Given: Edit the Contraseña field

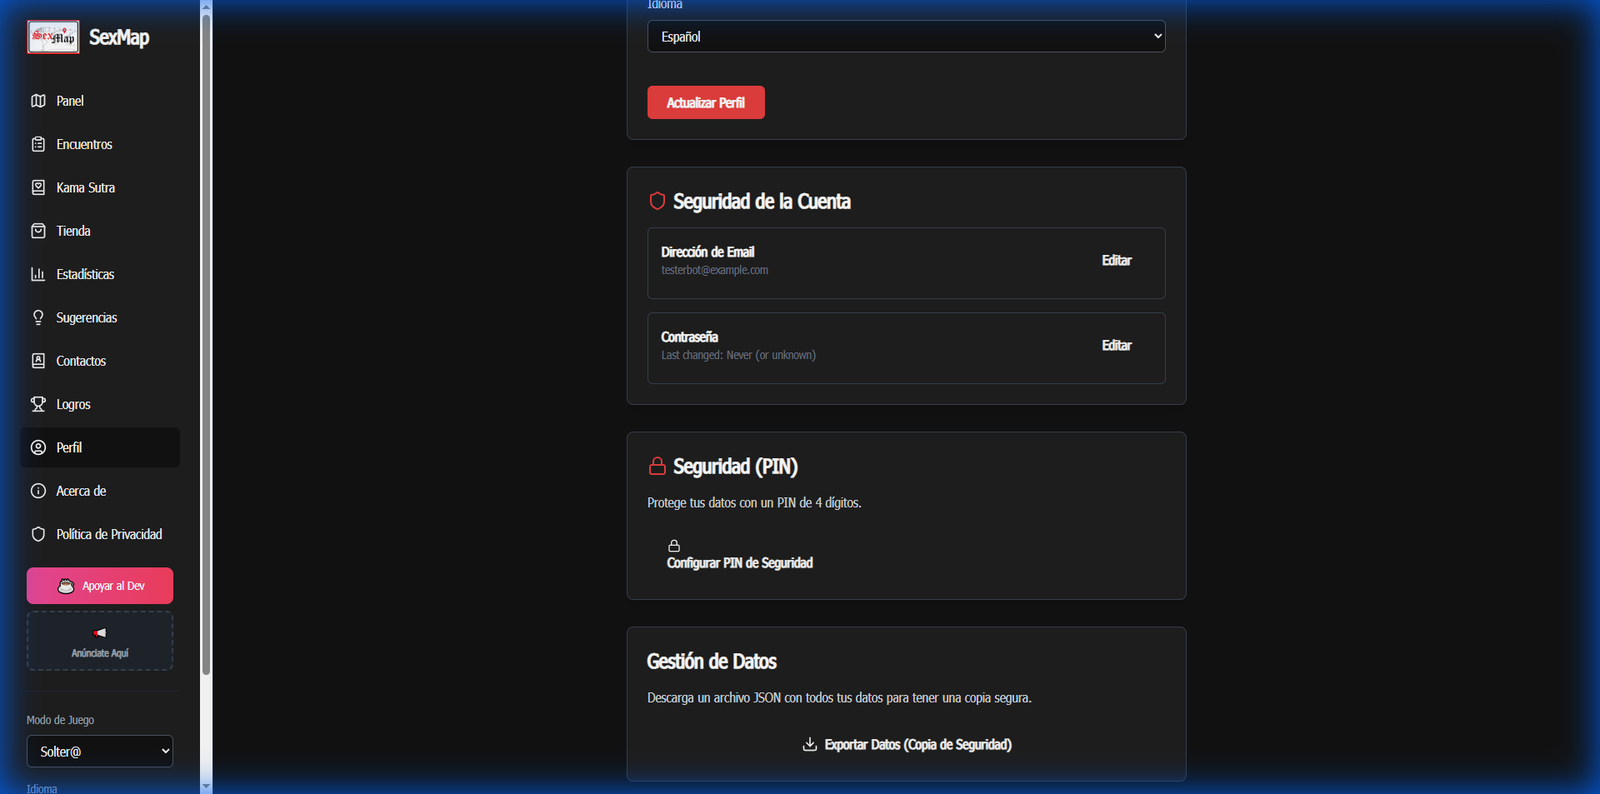Looking at the screenshot, I should click(1116, 346).
